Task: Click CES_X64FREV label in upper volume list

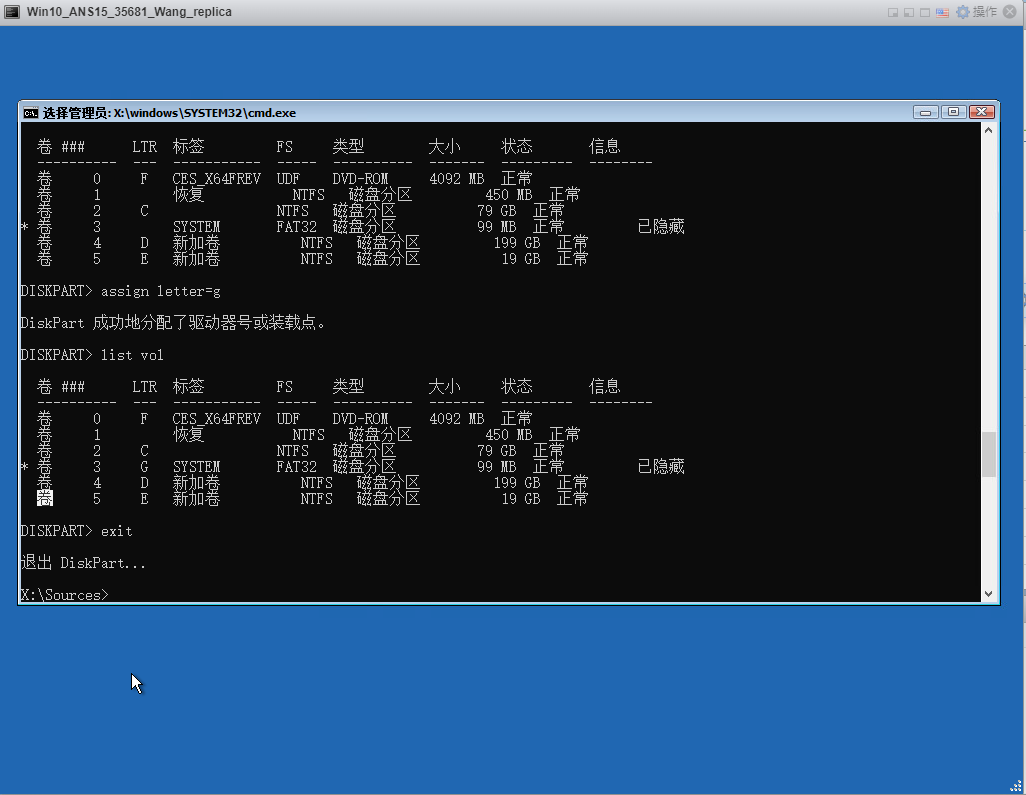Action: tap(217, 179)
